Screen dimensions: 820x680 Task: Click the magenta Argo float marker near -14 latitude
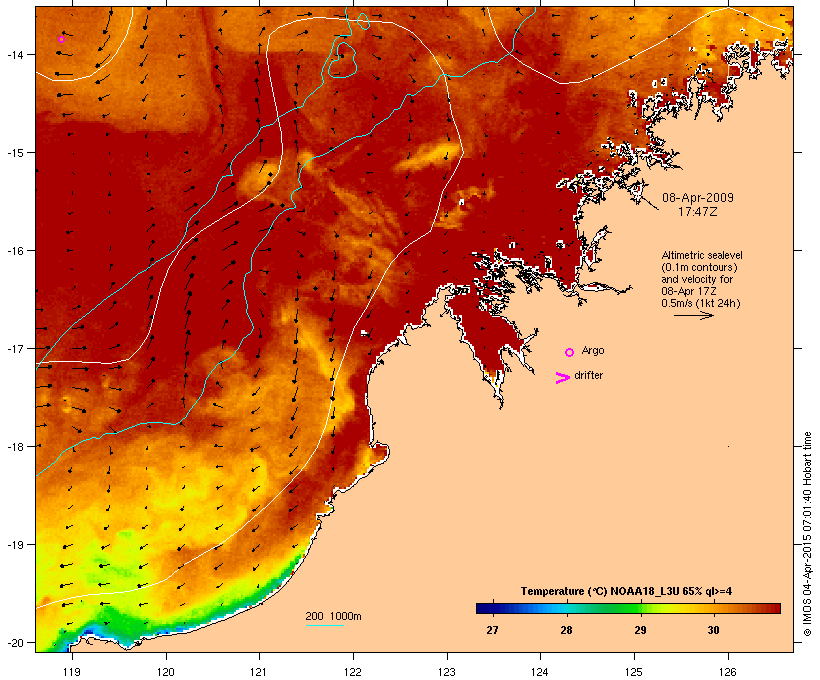[x=61, y=39]
